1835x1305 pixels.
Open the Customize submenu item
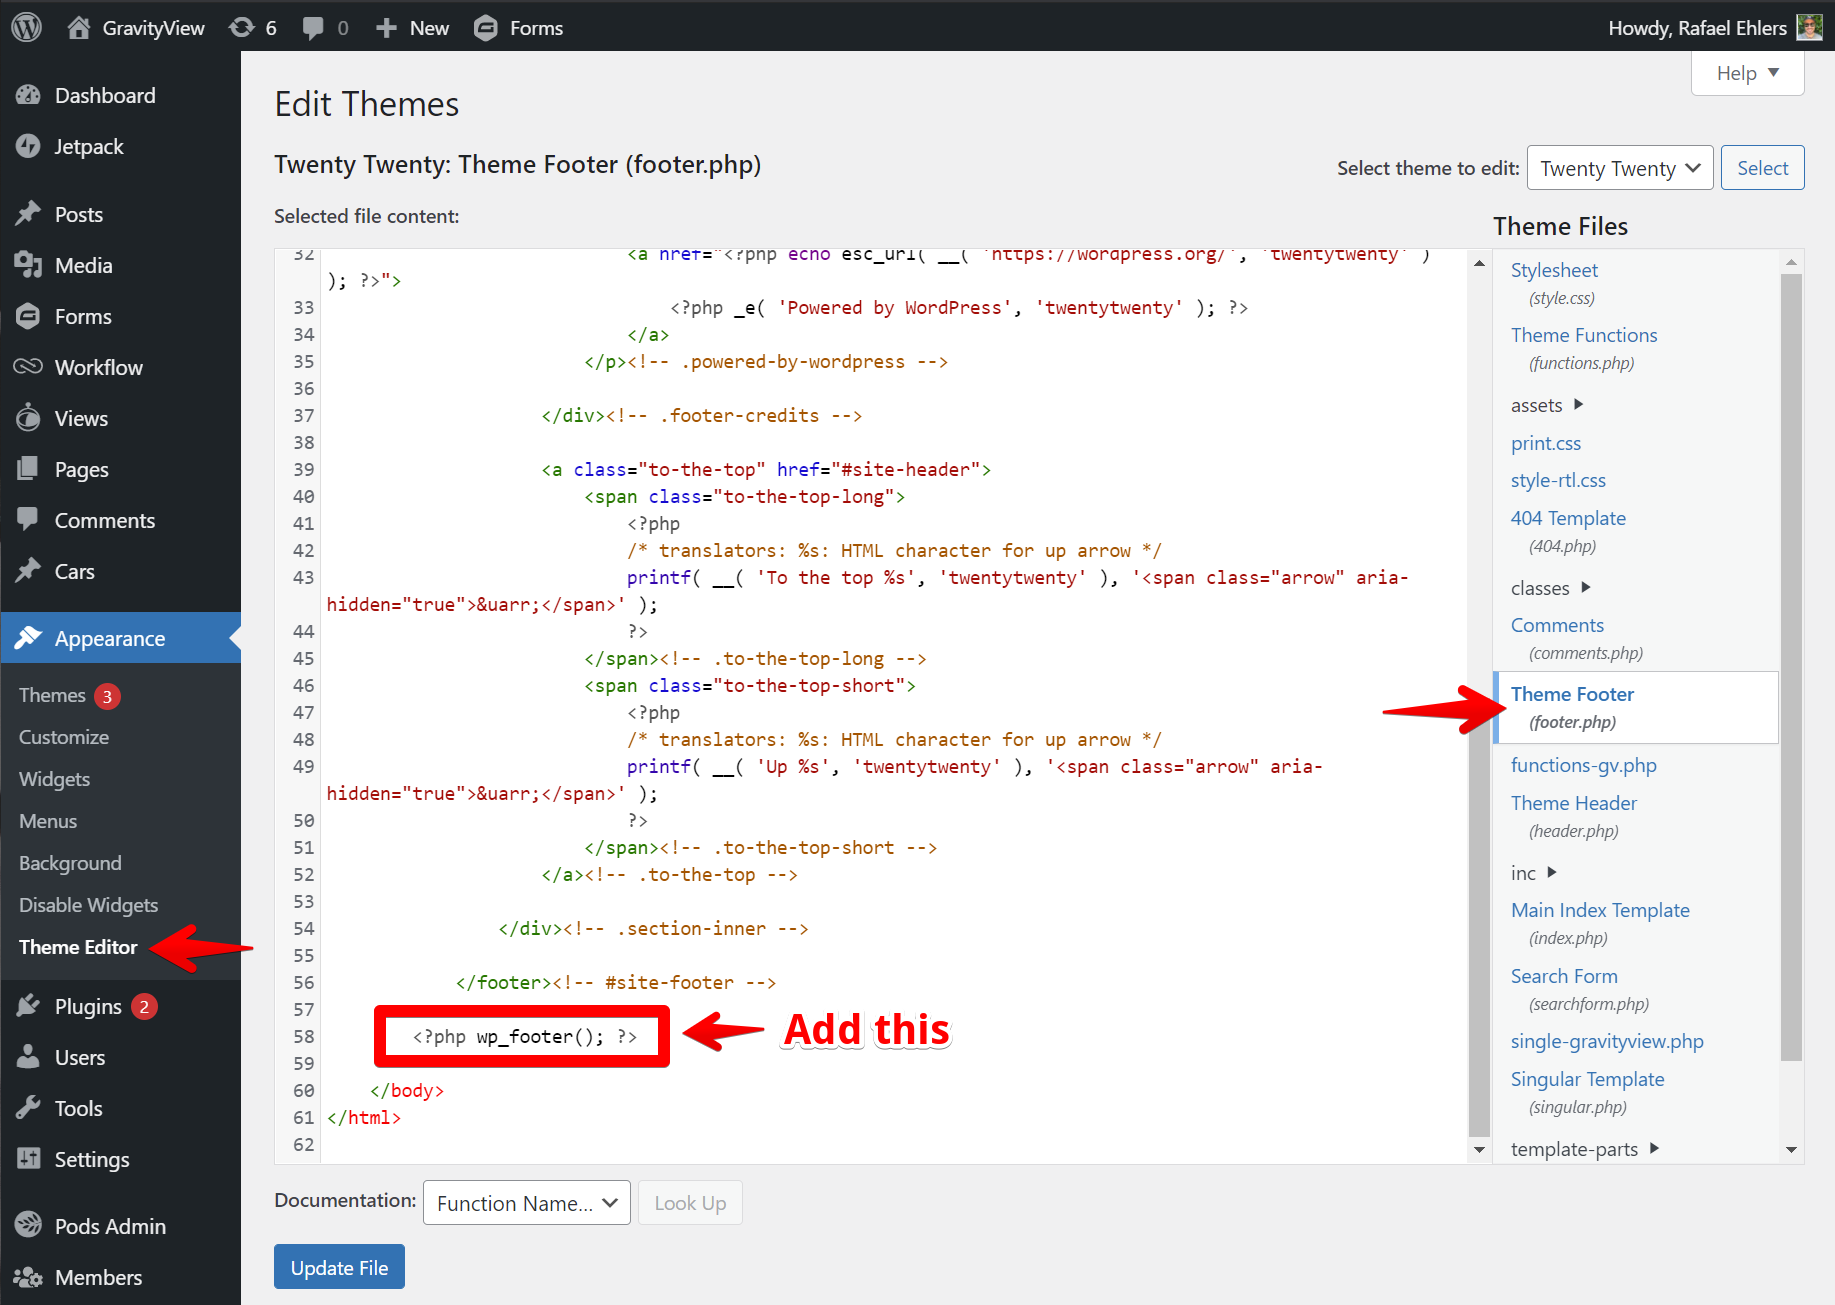tap(64, 737)
